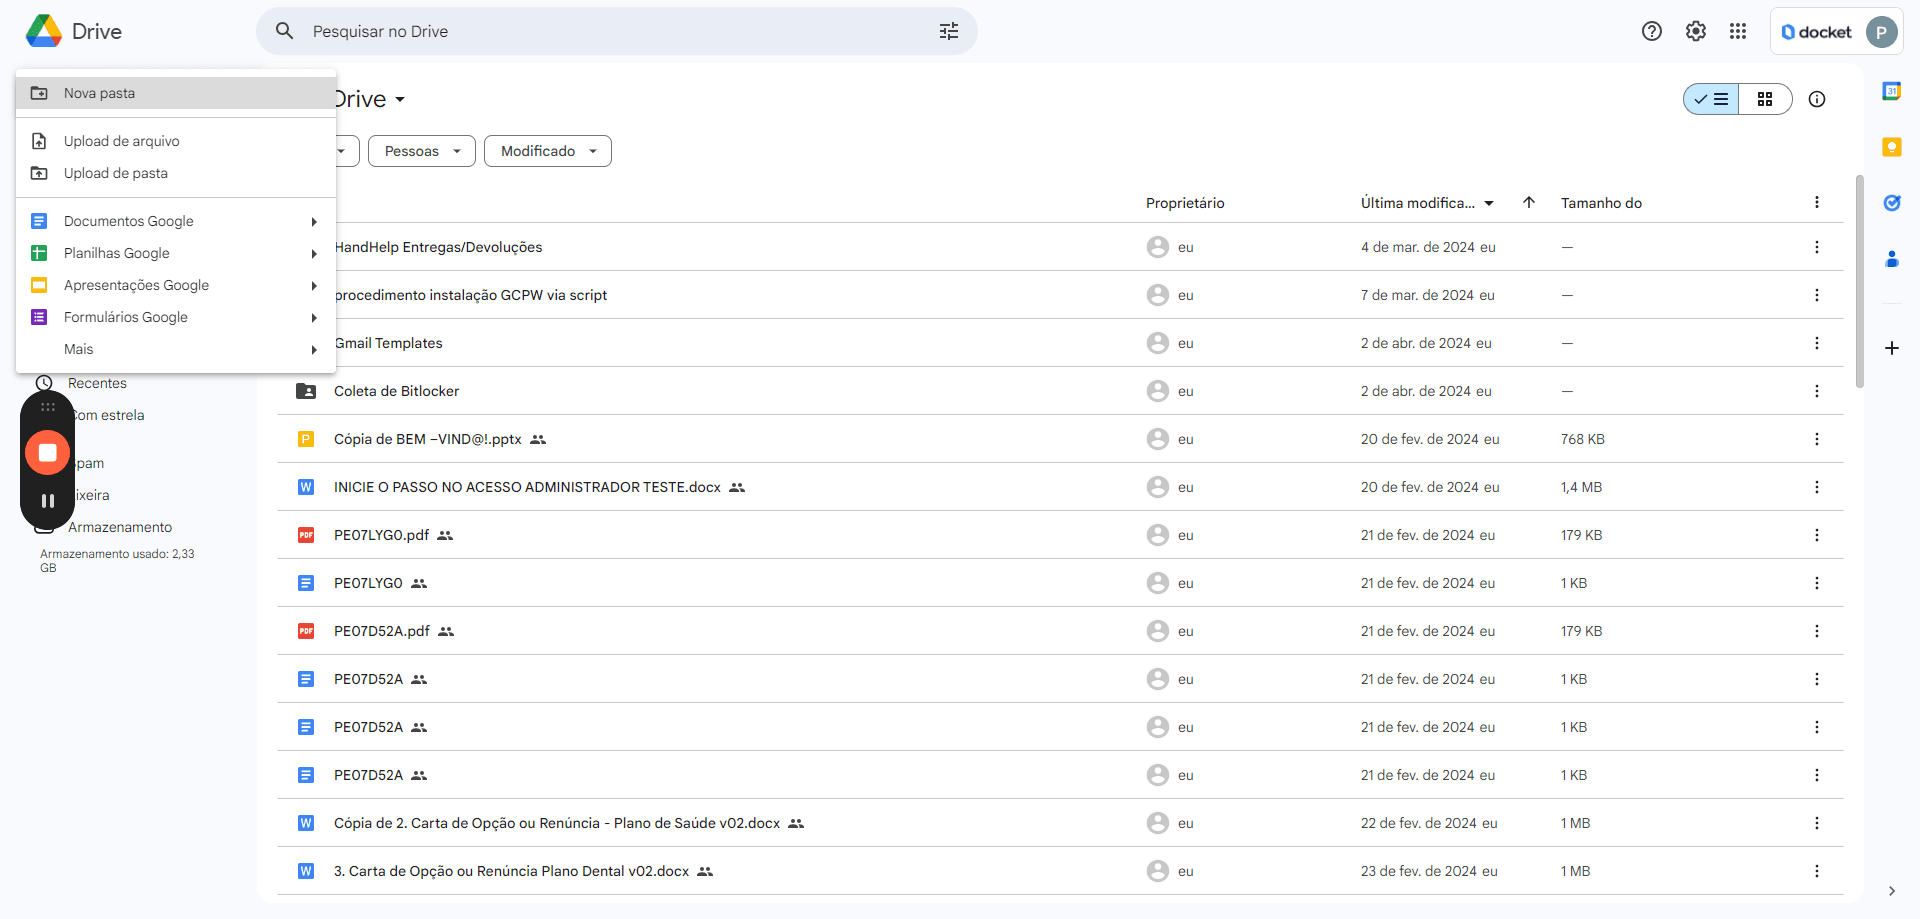Open search filter options icon
The image size is (1920, 919).
[x=949, y=31]
